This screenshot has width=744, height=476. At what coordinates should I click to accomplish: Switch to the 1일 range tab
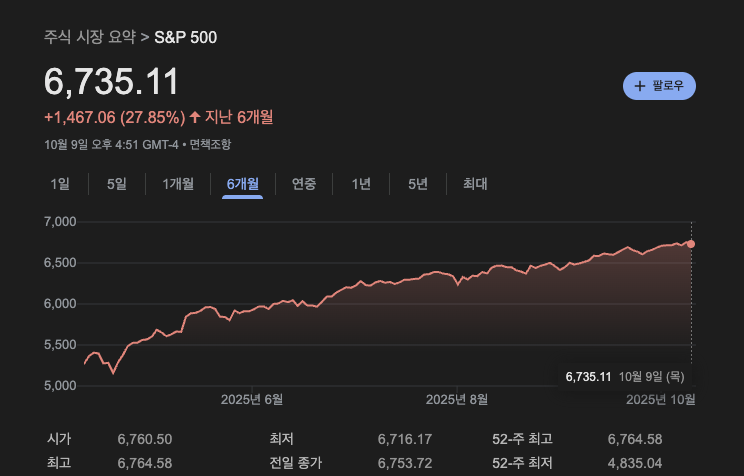coord(60,184)
